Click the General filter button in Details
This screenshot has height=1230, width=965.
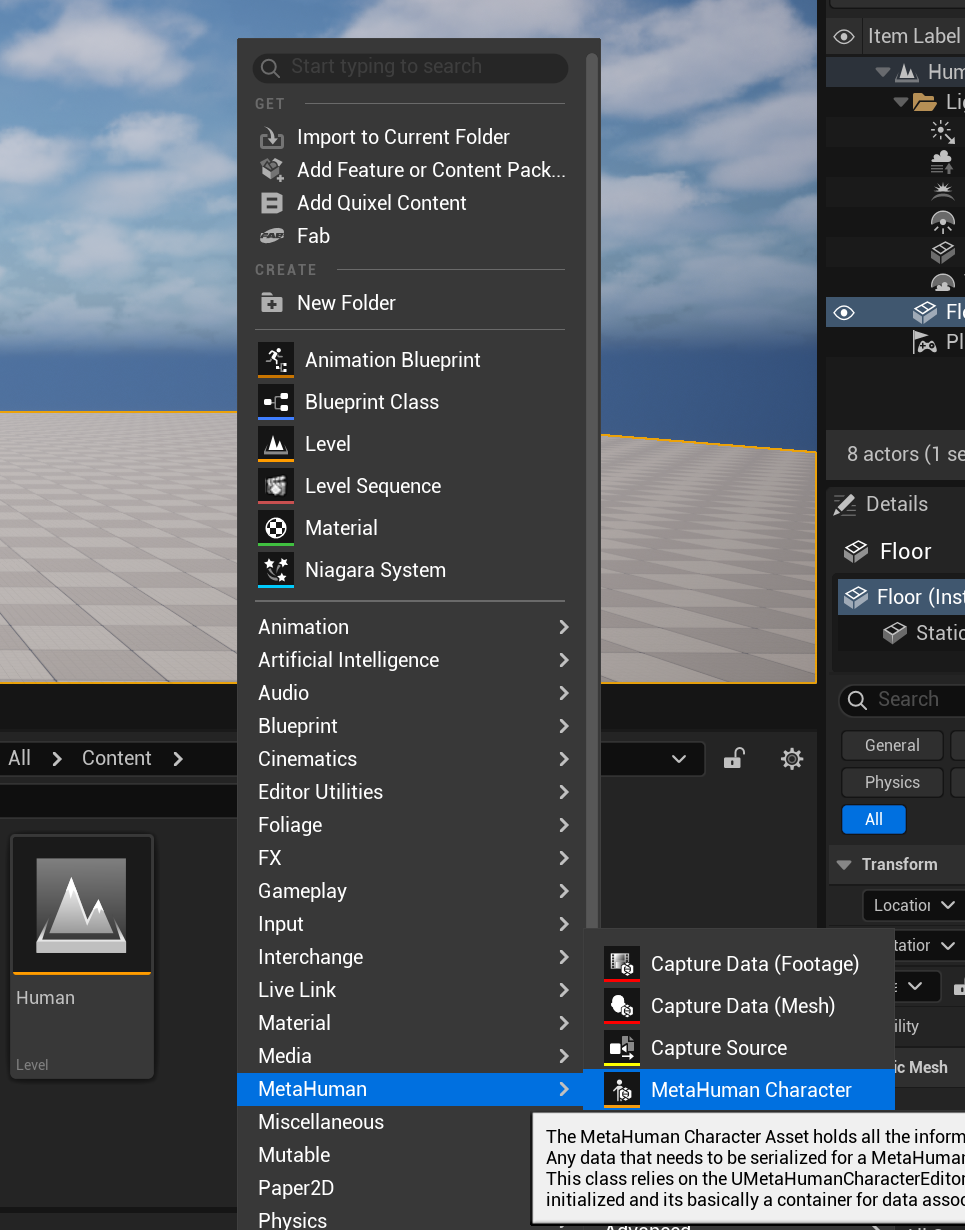click(x=892, y=745)
